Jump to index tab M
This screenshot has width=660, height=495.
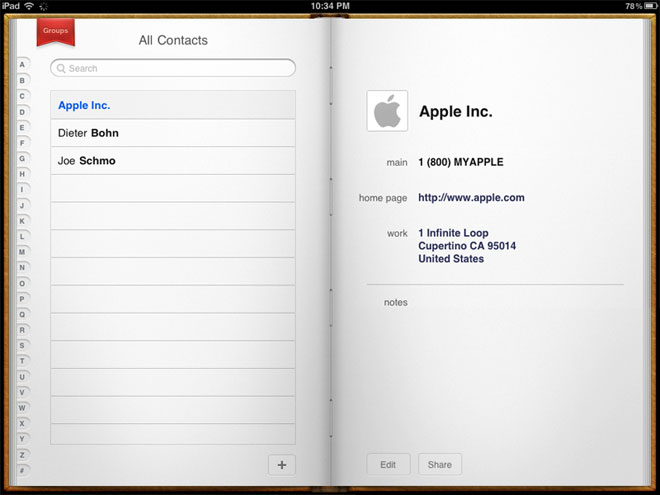point(22,252)
